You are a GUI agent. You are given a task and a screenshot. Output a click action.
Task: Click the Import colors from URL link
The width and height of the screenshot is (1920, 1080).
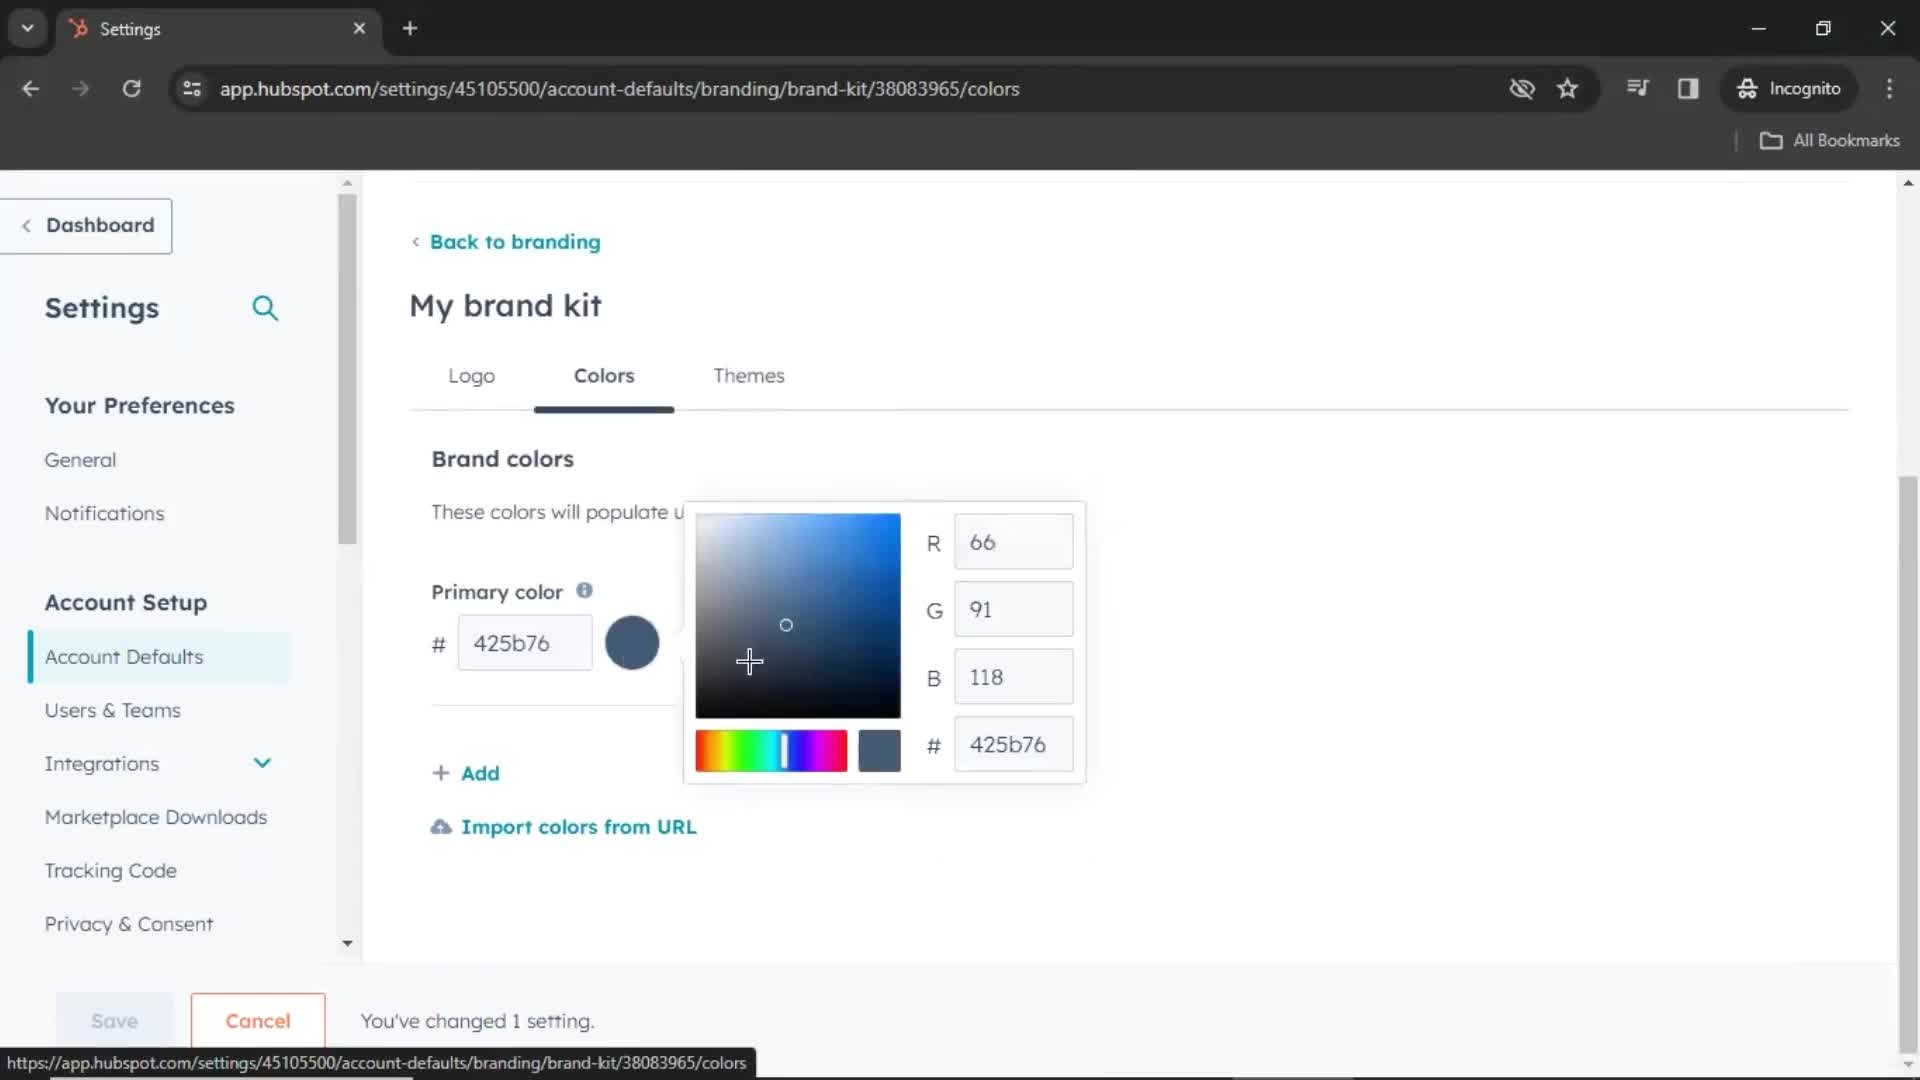580,827
